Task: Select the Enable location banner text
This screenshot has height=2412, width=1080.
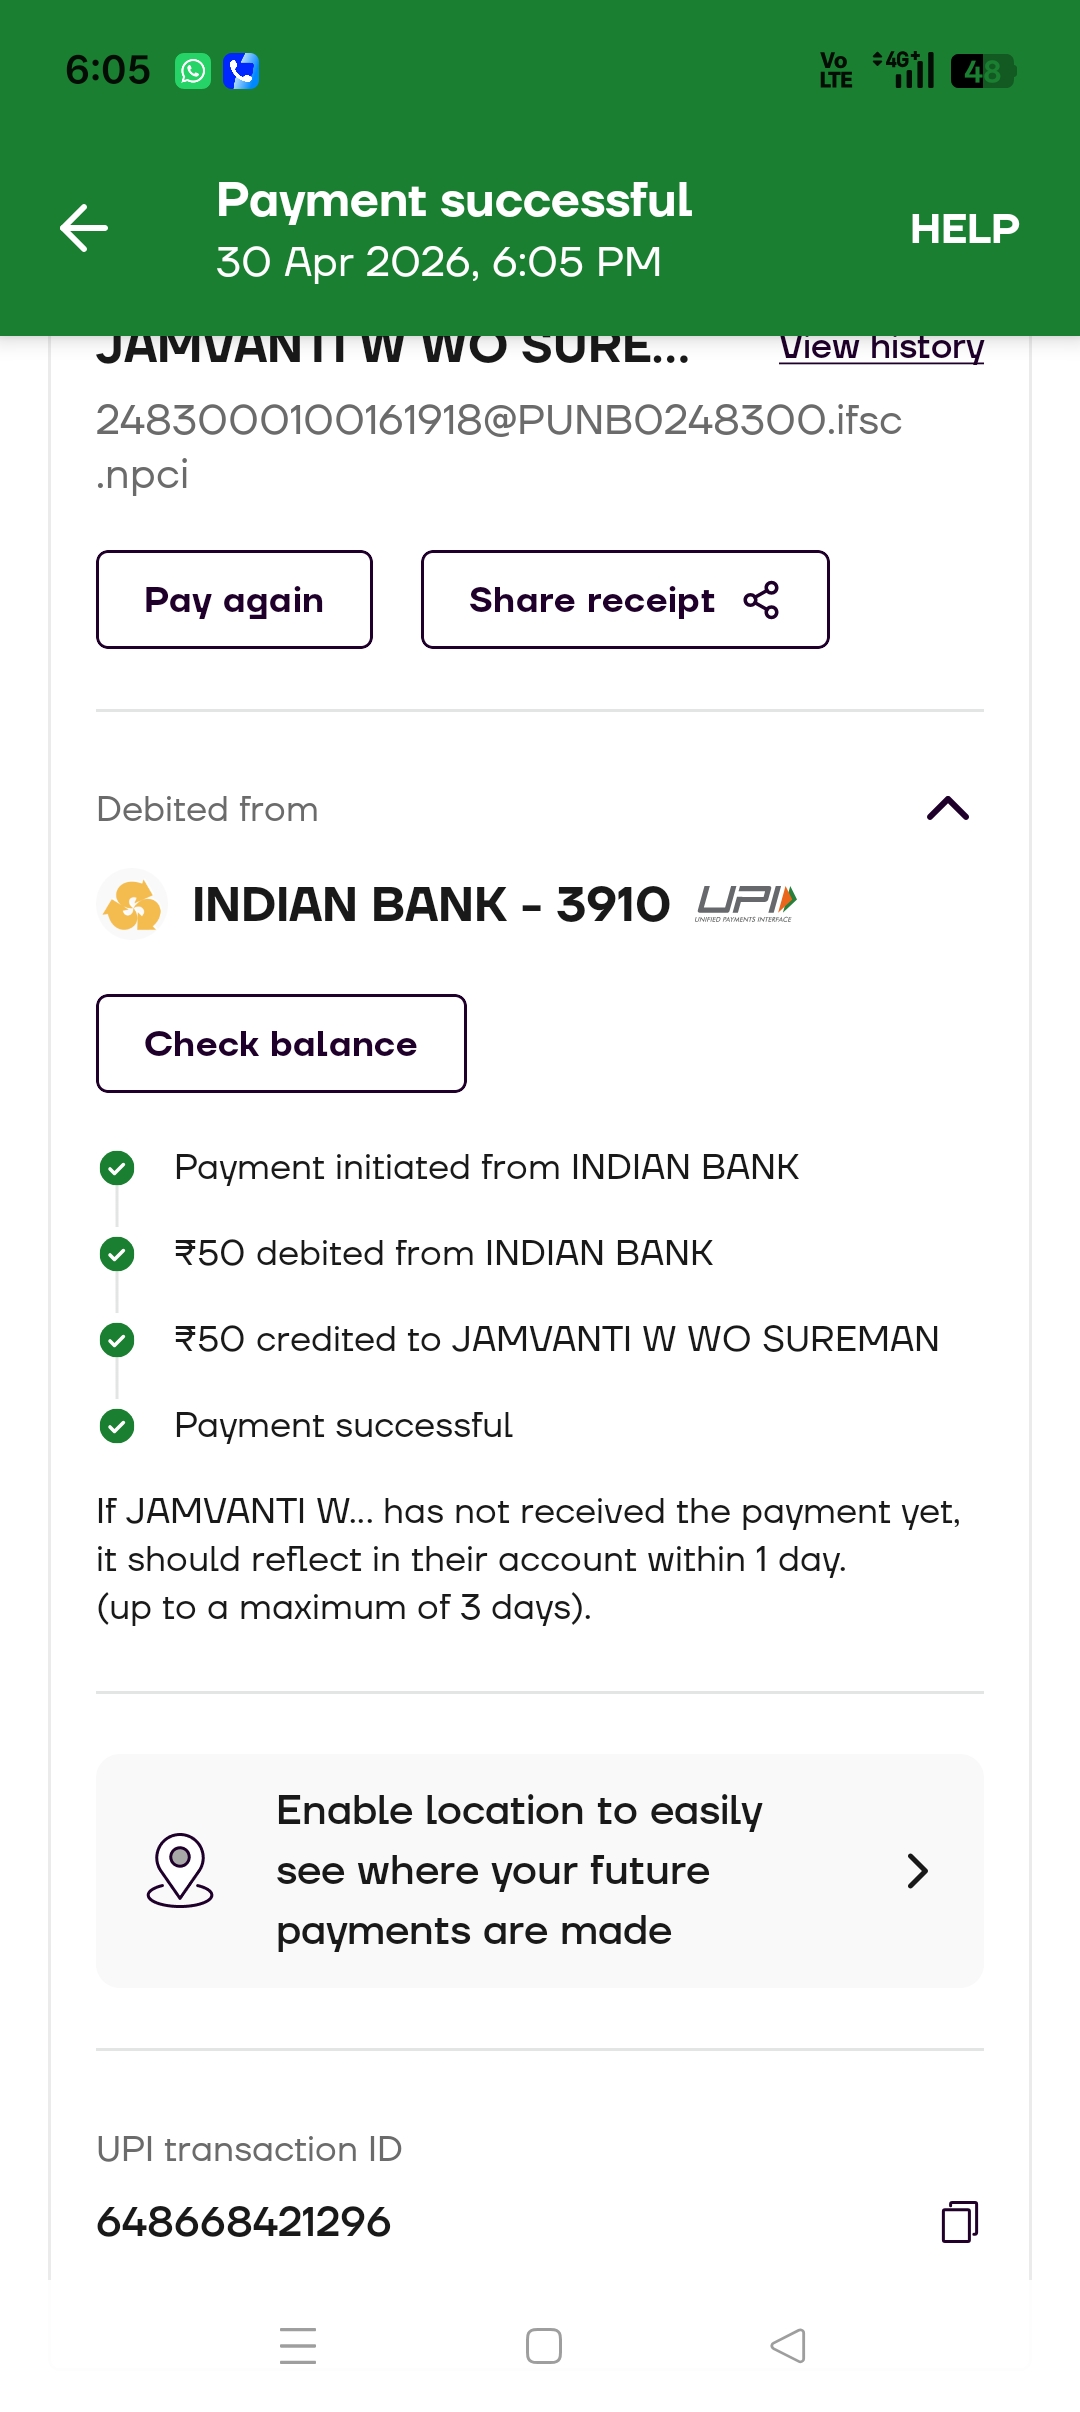Action: click(519, 1870)
